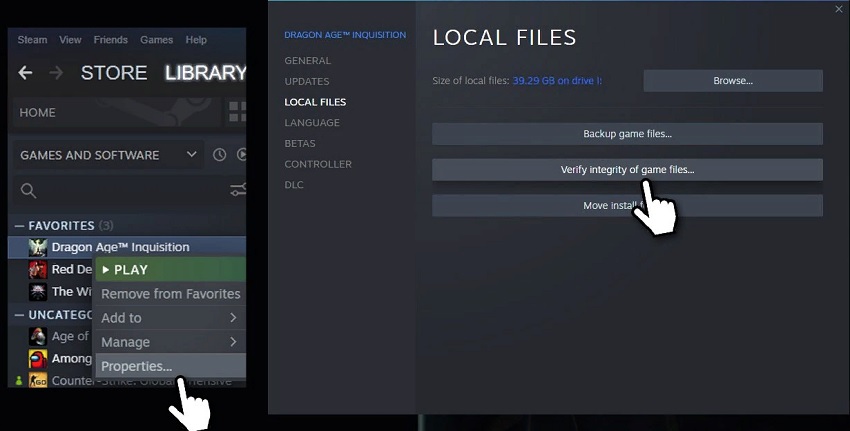This screenshot has height=431, width=850.
Task: Collapse the Uncategorized category
Action: point(20,314)
